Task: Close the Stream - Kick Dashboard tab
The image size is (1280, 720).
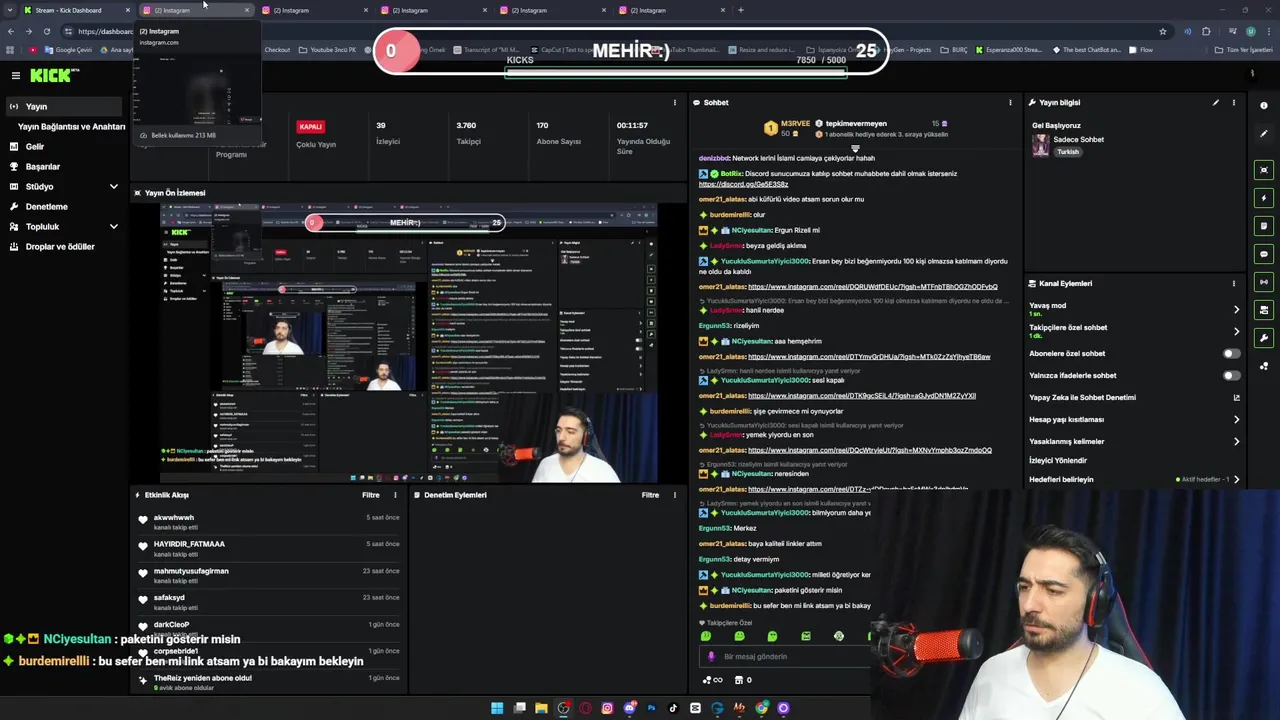Action: click(x=128, y=10)
